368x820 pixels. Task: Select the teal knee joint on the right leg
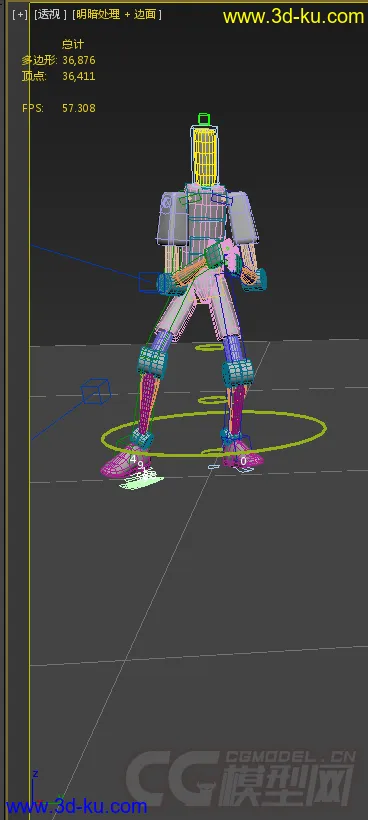point(237,372)
